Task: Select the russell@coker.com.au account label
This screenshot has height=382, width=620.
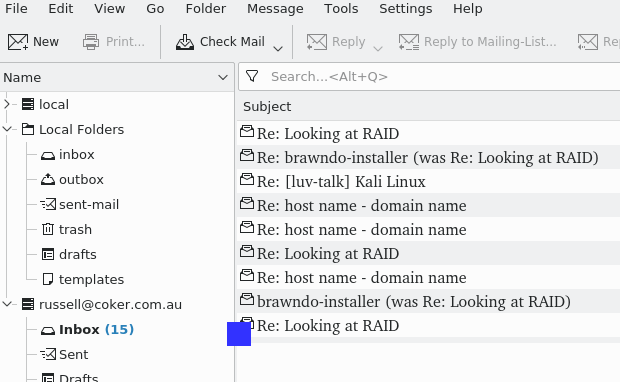Action: click(x=110, y=304)
